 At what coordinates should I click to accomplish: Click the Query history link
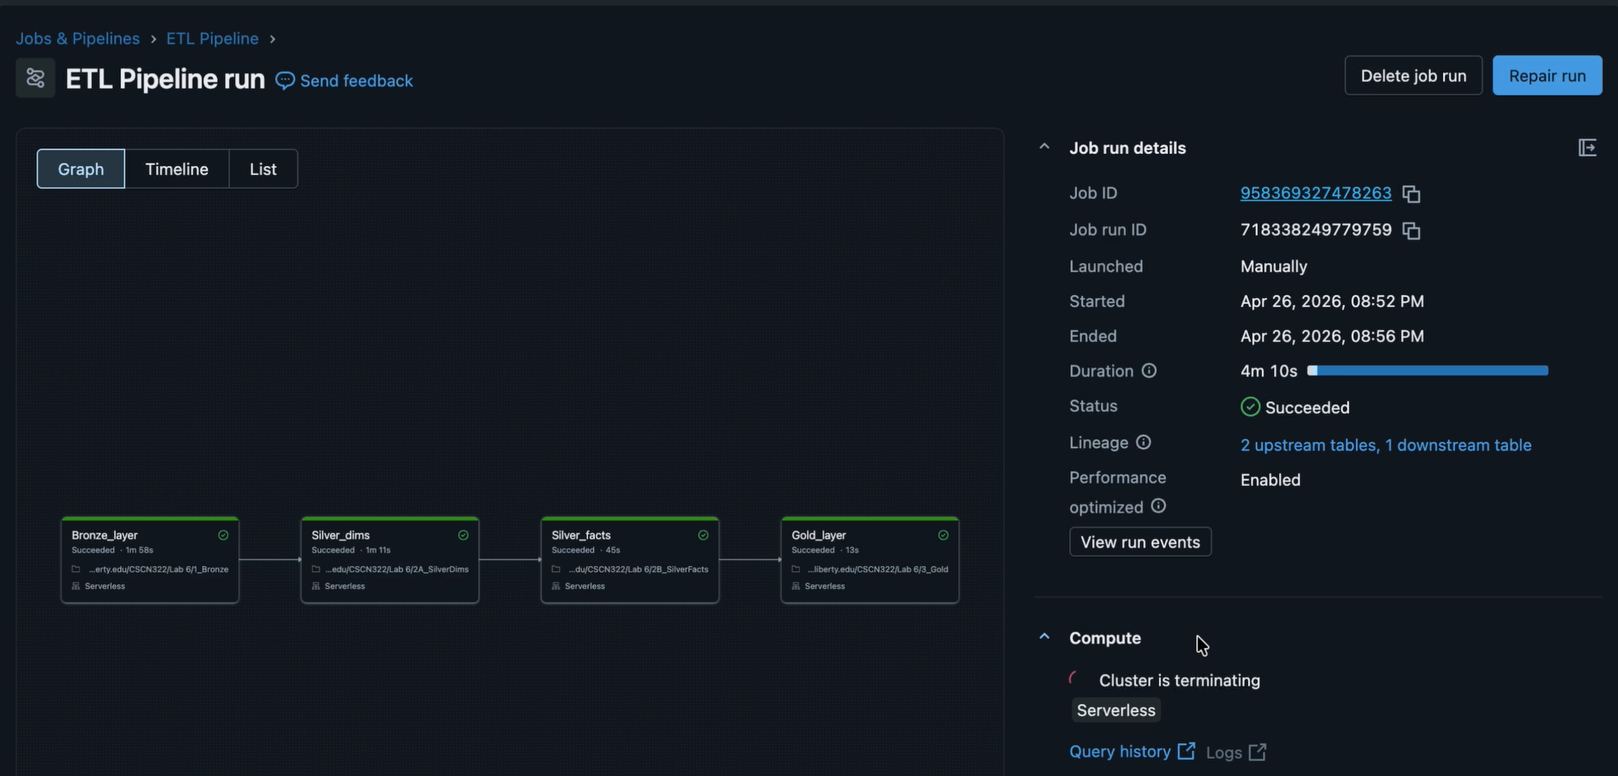(1120, 751)
